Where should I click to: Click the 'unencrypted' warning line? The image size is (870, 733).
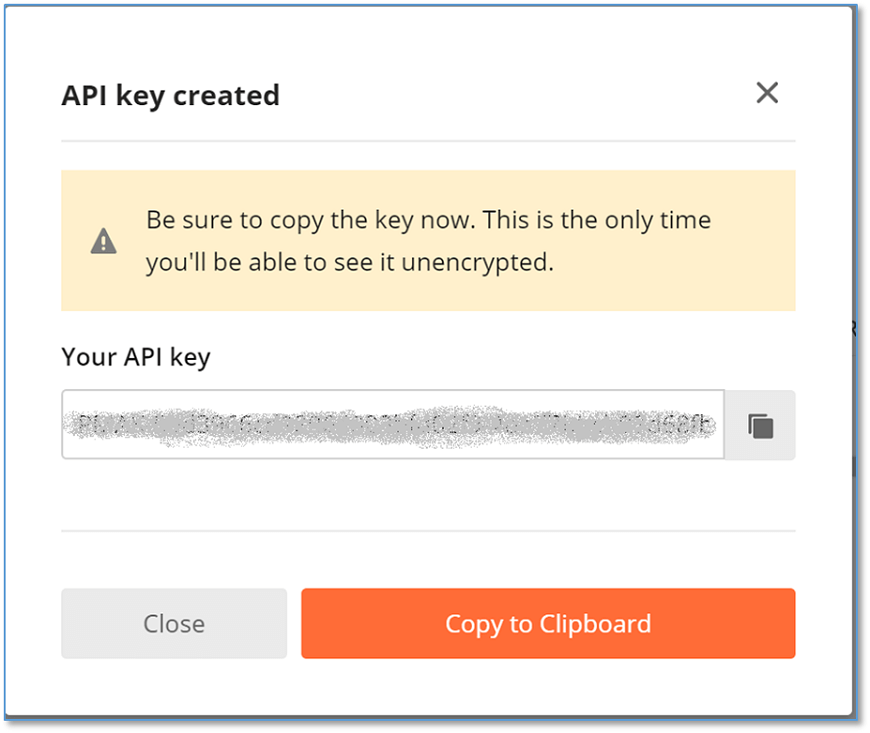[x=350, y=262]
